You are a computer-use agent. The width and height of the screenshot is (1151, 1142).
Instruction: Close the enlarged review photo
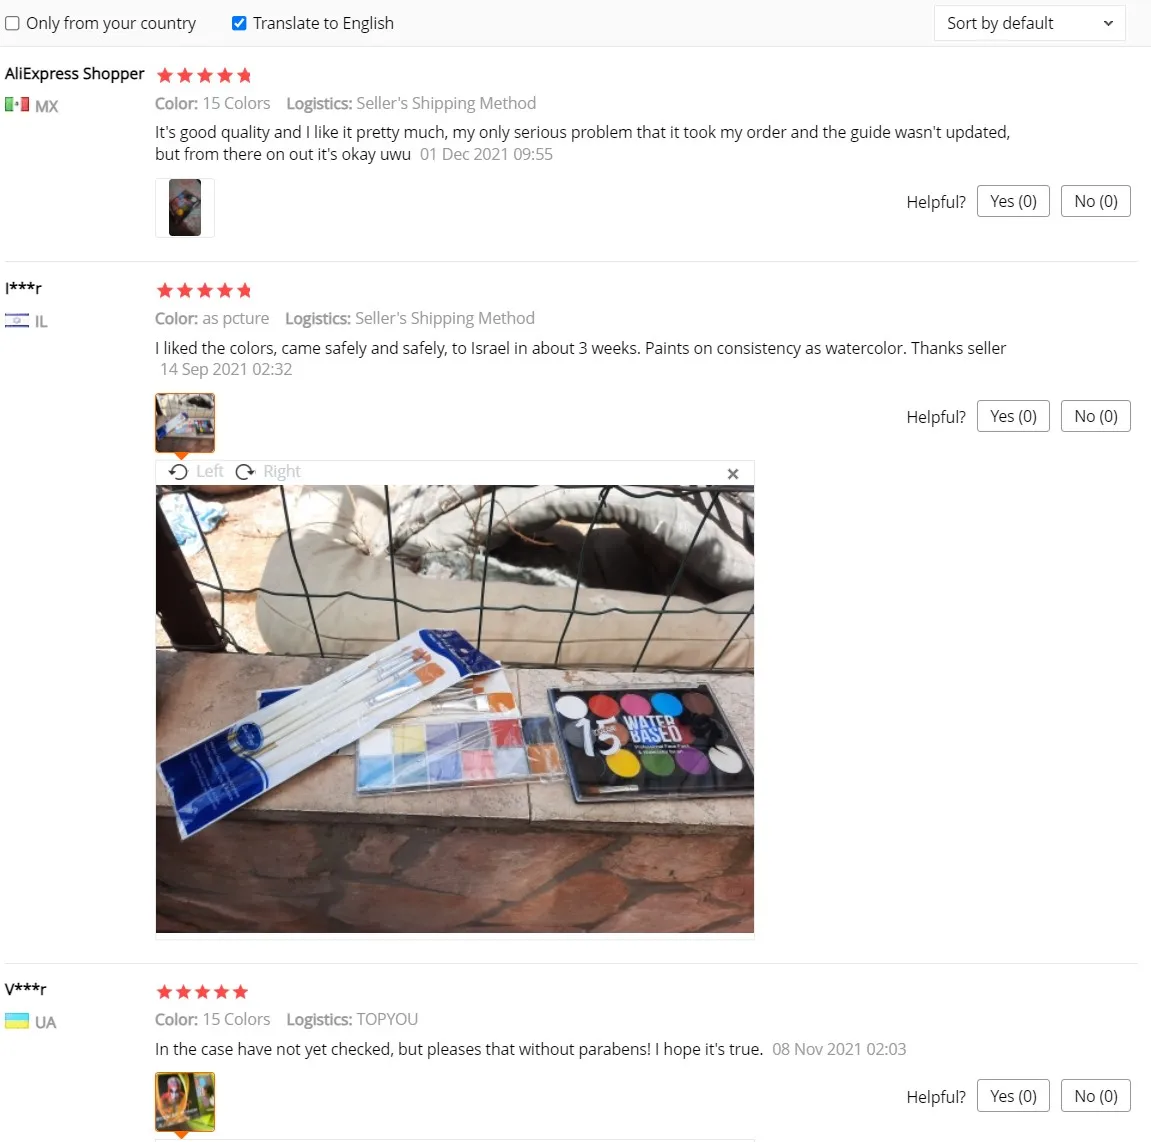[733, 474]
